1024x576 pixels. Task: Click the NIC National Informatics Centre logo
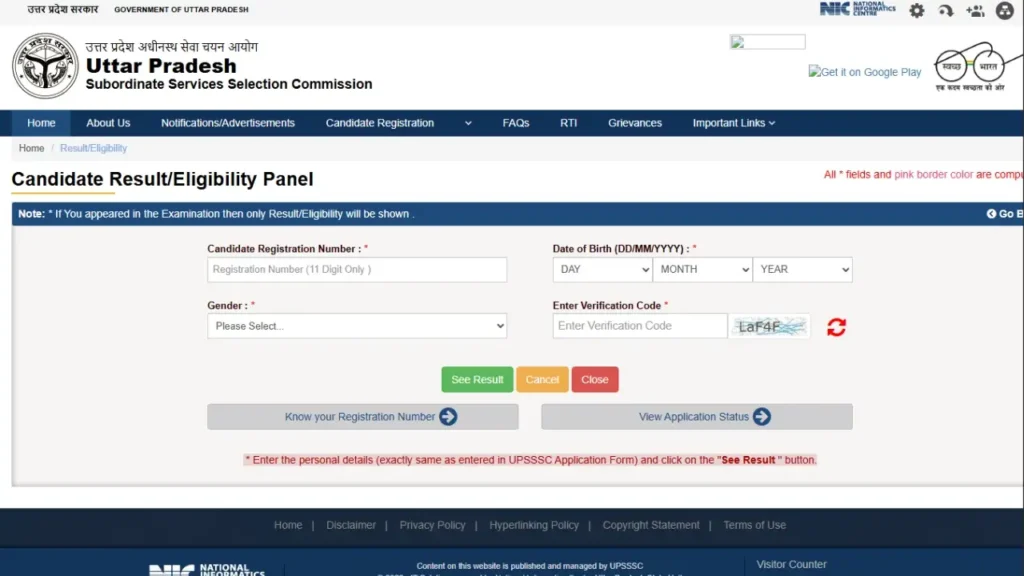click(x=858, y=9)
